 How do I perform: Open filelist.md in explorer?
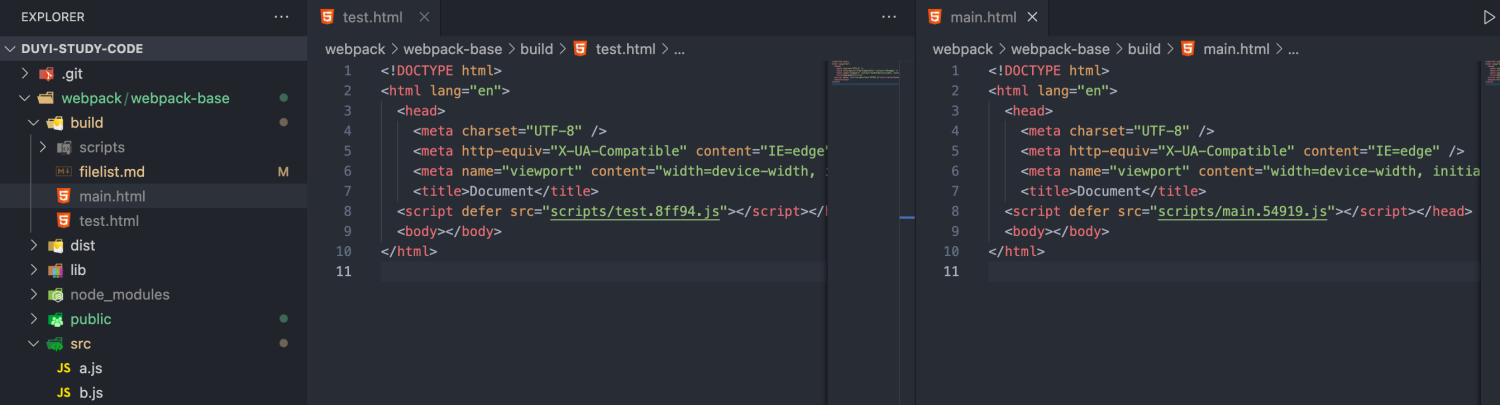click(112, 172)
